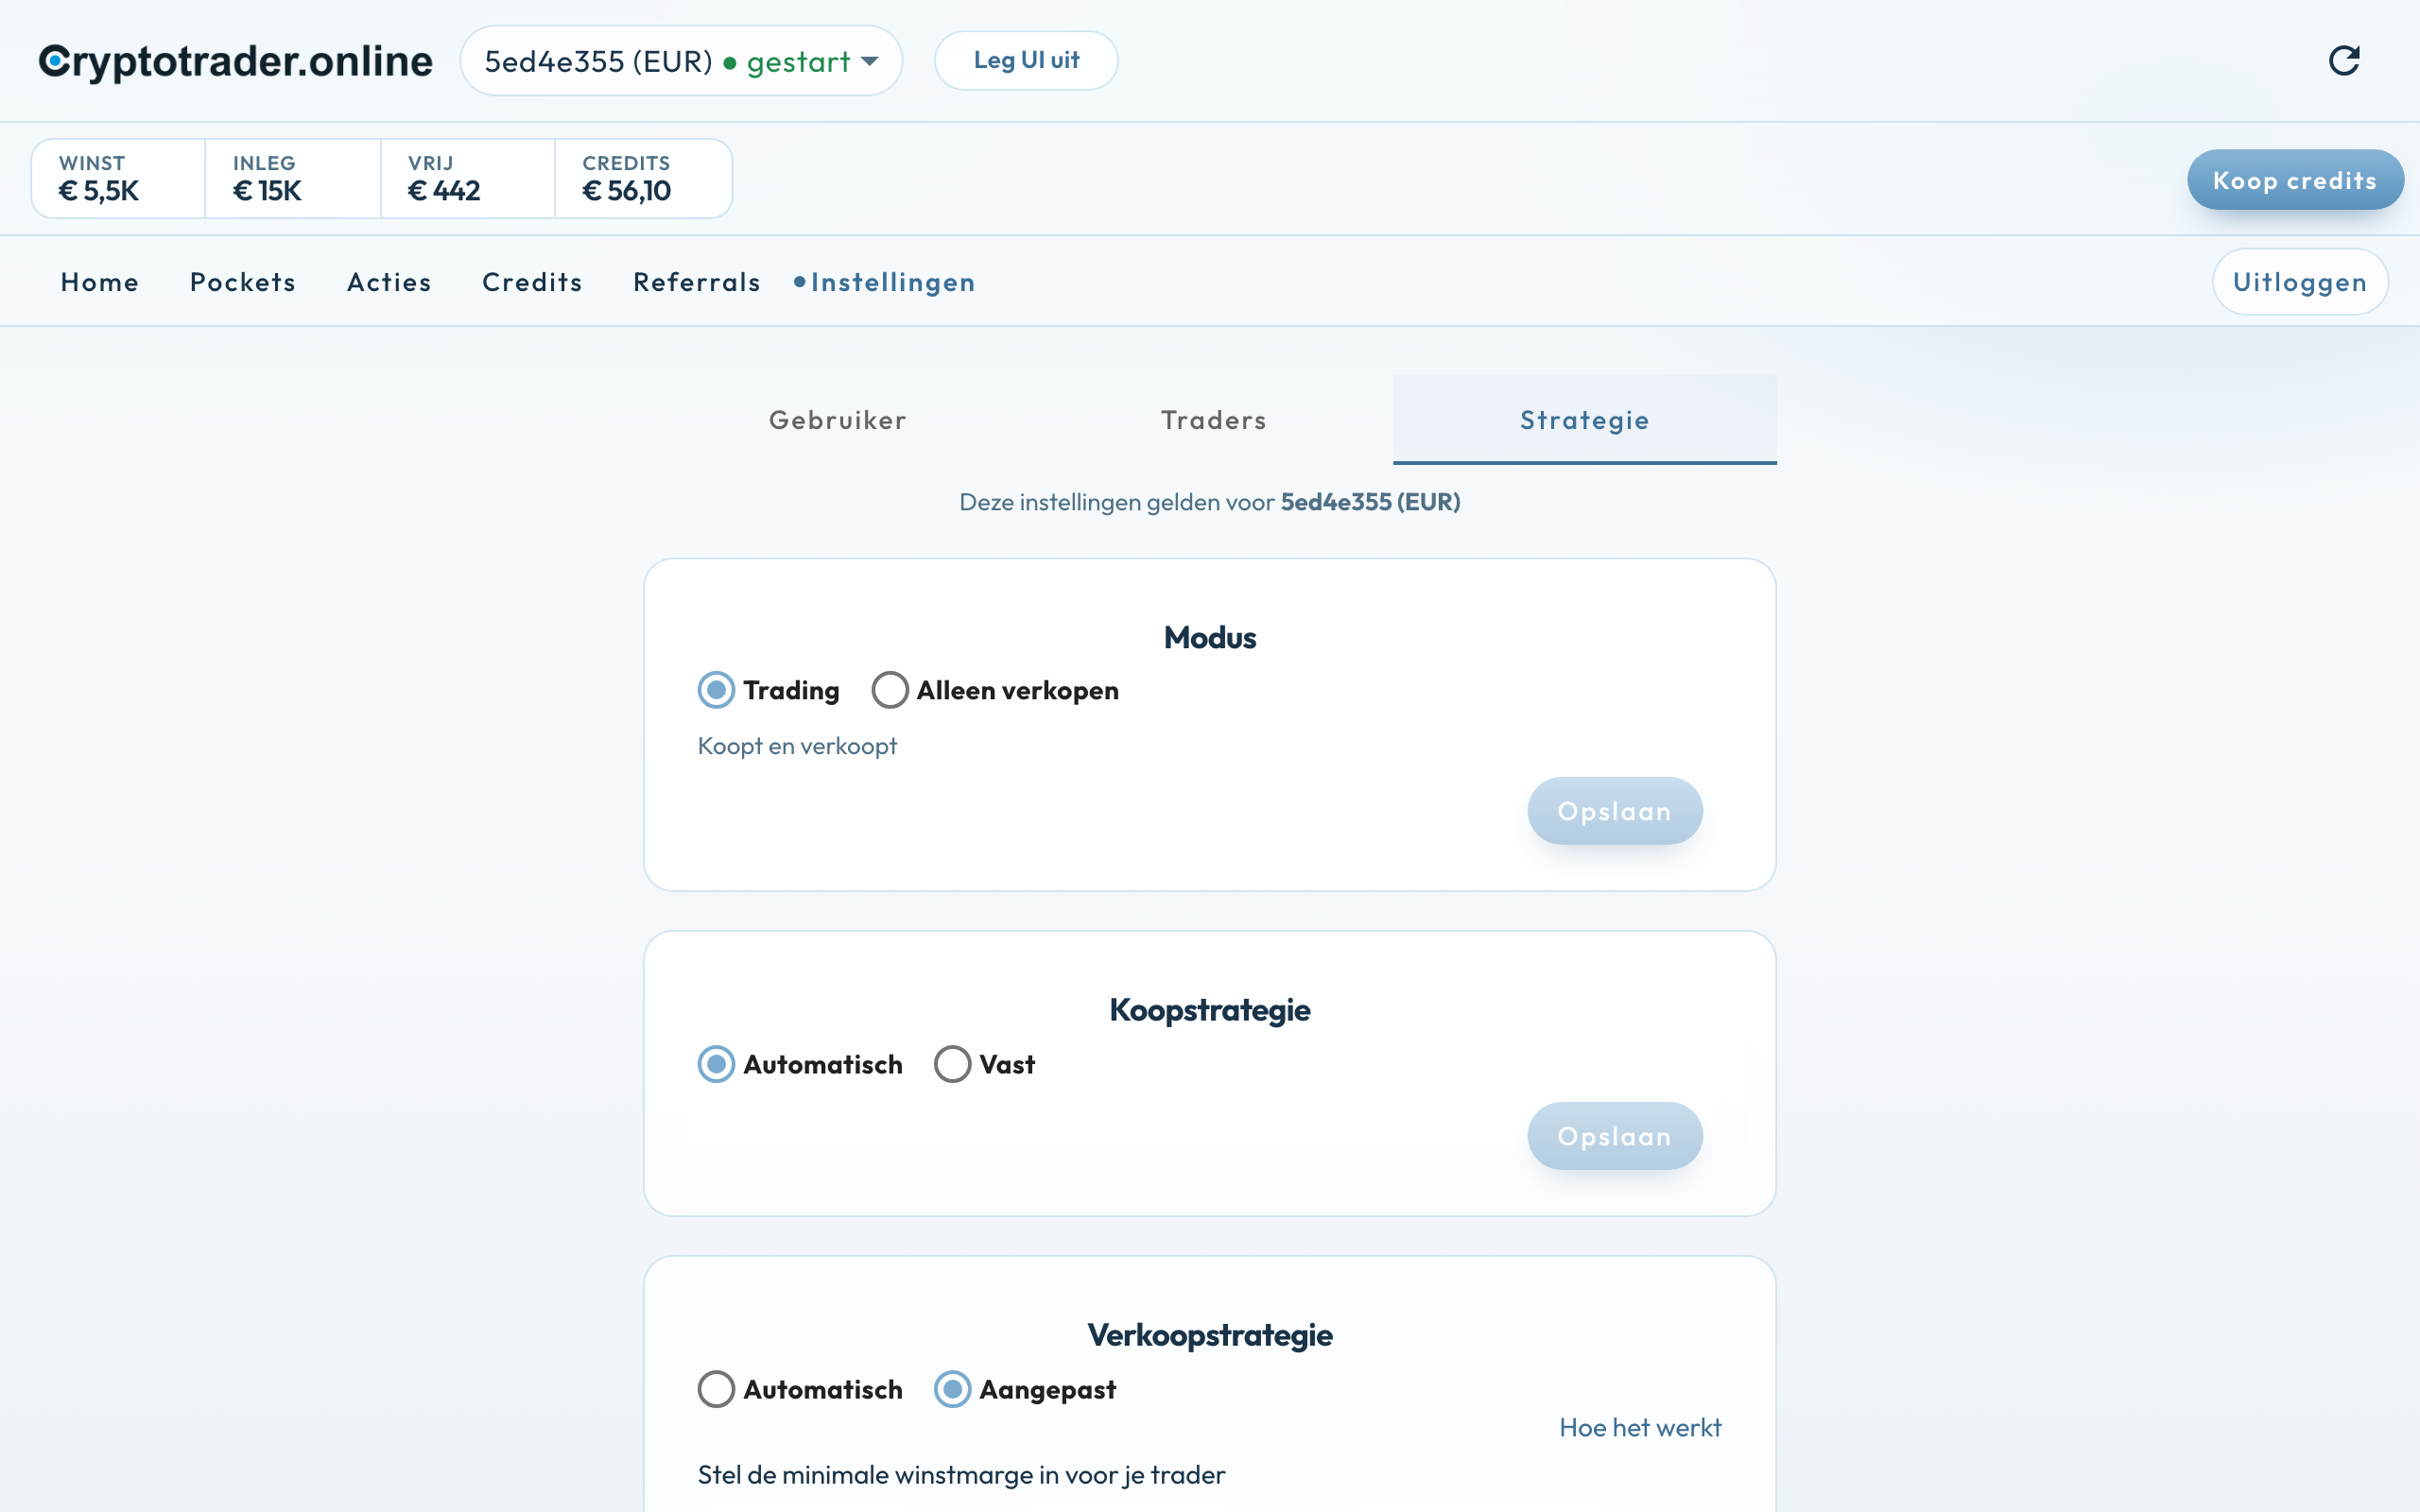Image resolution: width=2420 pixels, height=1512 pixels.
Task: Select Automatisch under Koopstrategie
Action: pyautogui.click(x=716, y=1064)
